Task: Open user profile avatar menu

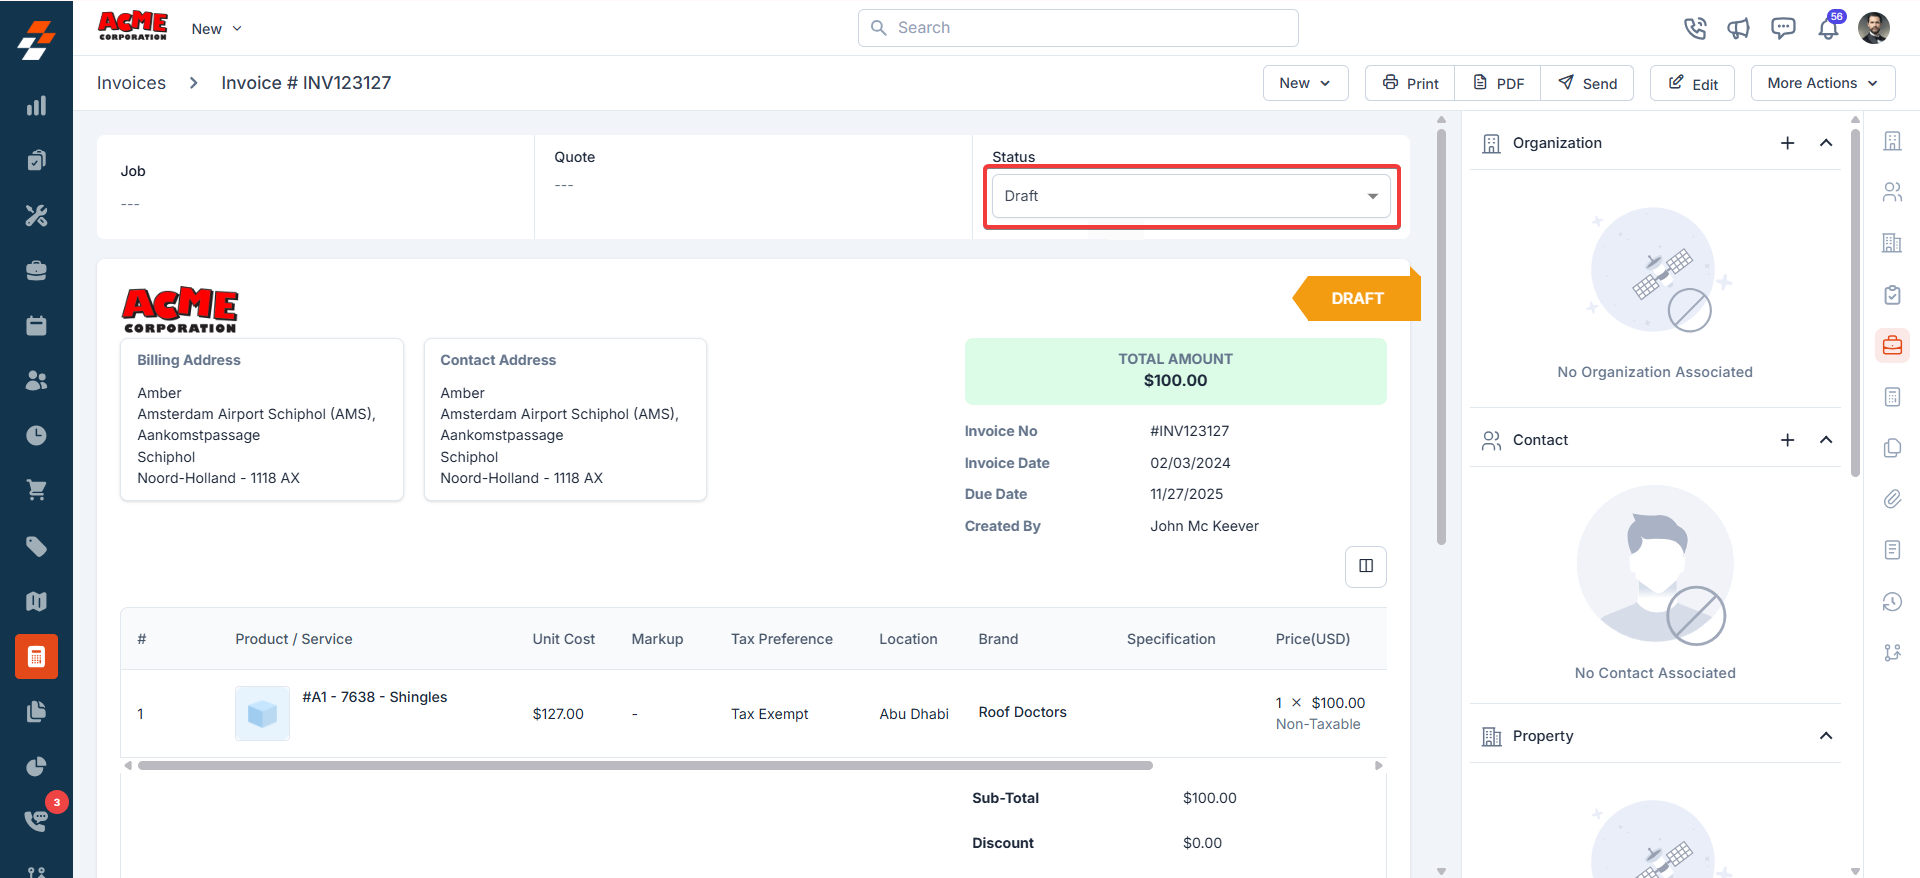Action: [x=1874, y=28]
